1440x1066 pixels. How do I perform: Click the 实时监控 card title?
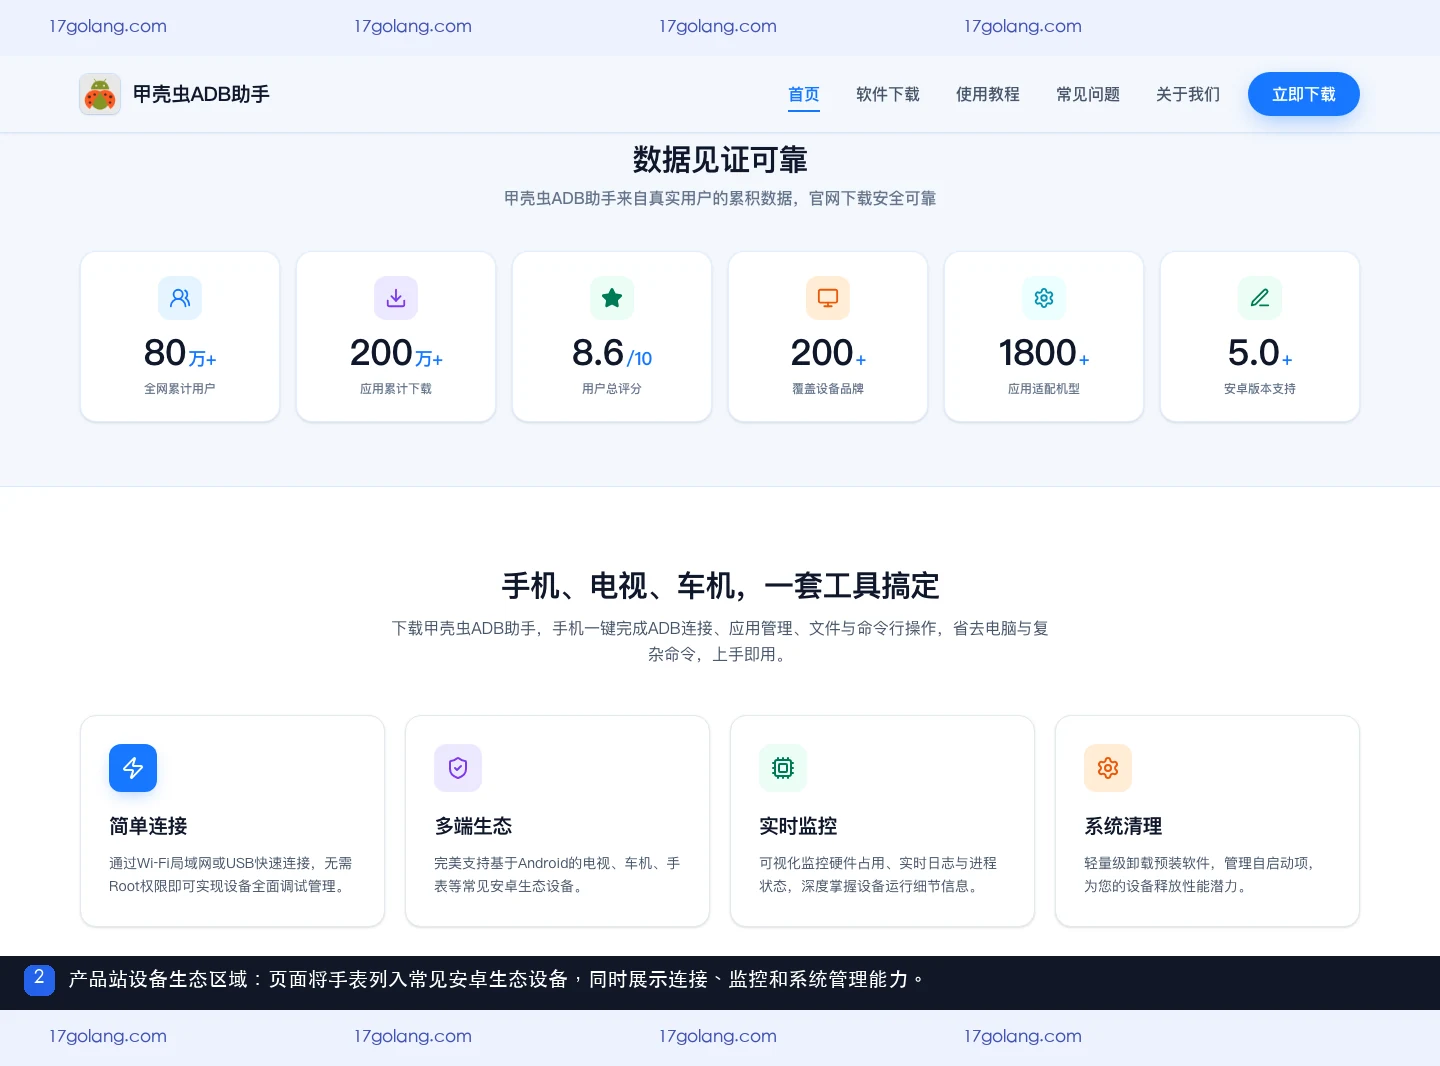(x=798, y=826)
